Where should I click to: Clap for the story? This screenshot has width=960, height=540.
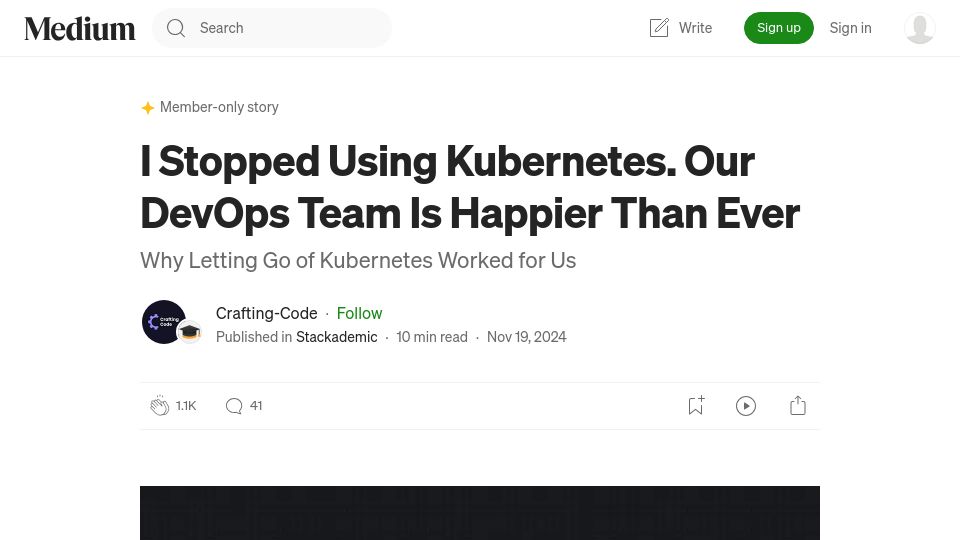[x=160, y=406]
